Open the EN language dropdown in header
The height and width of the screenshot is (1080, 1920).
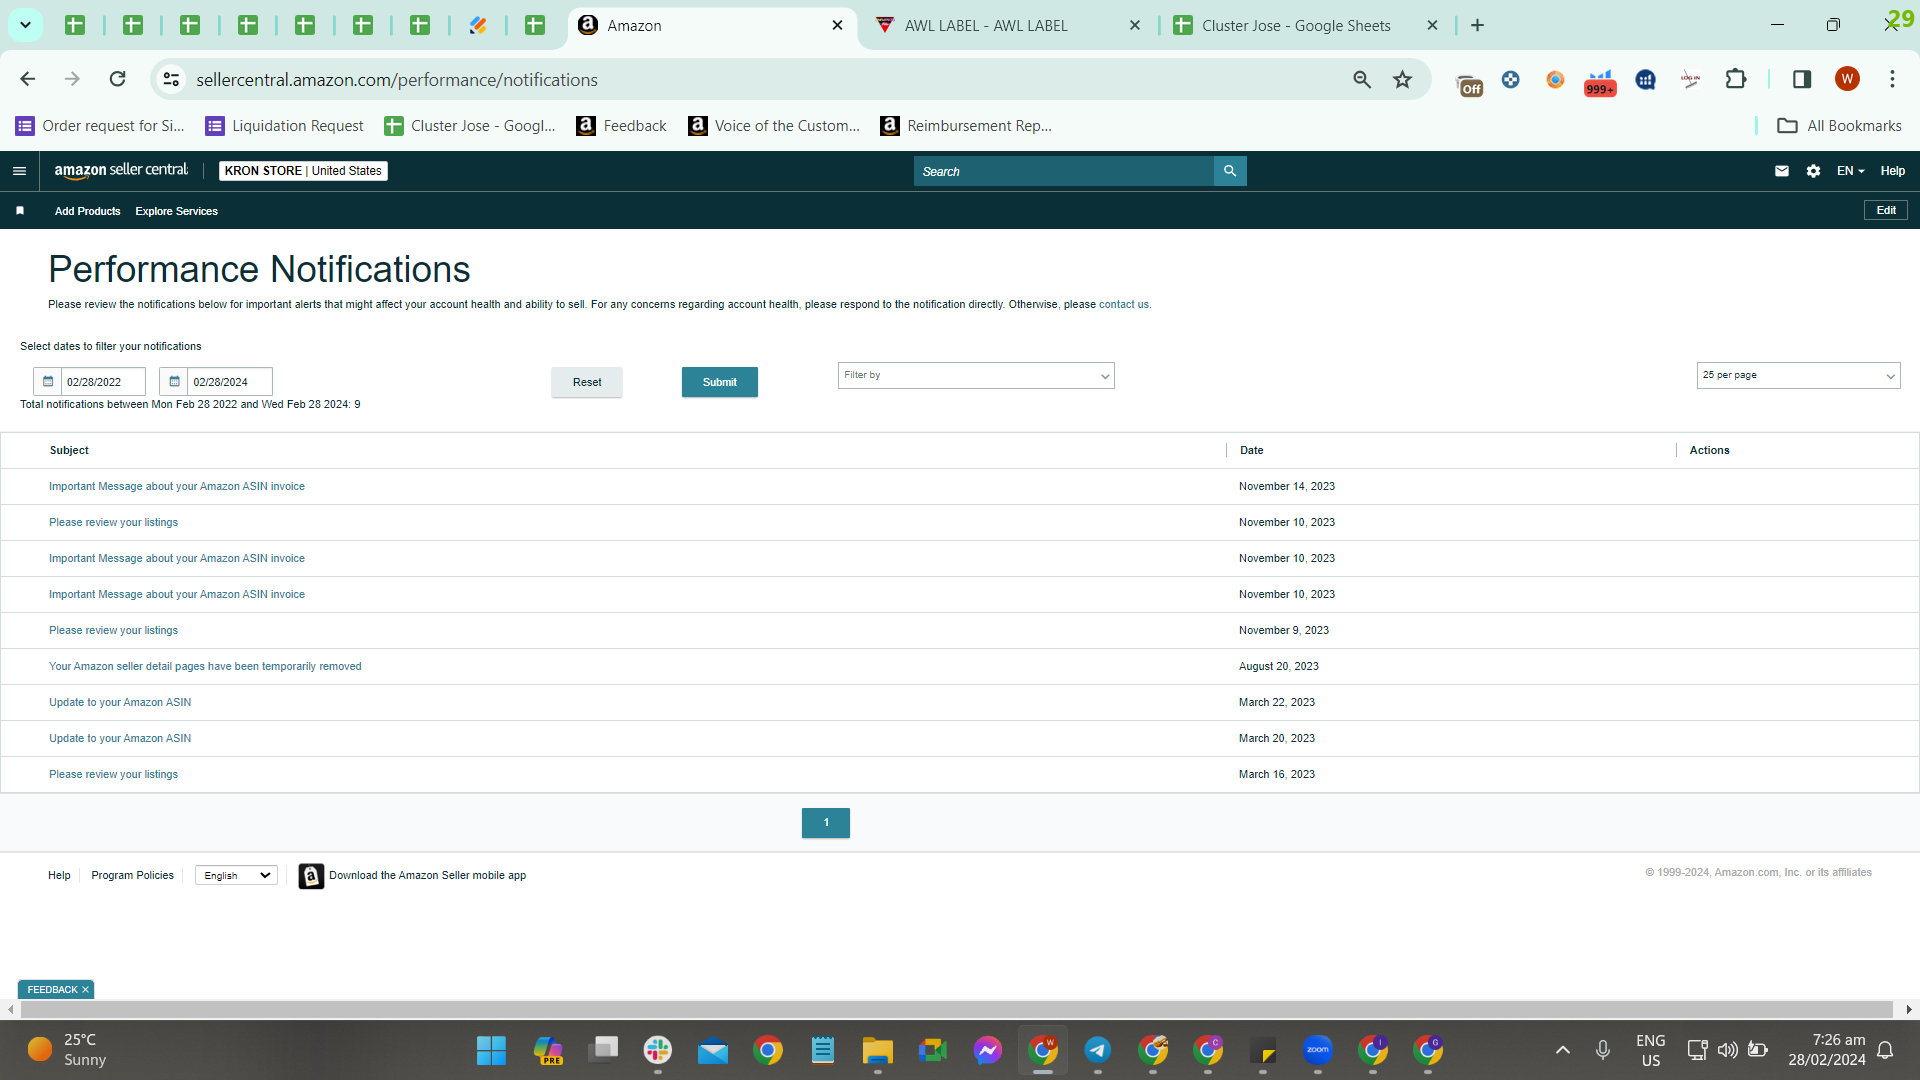(x=1850, y=171)
